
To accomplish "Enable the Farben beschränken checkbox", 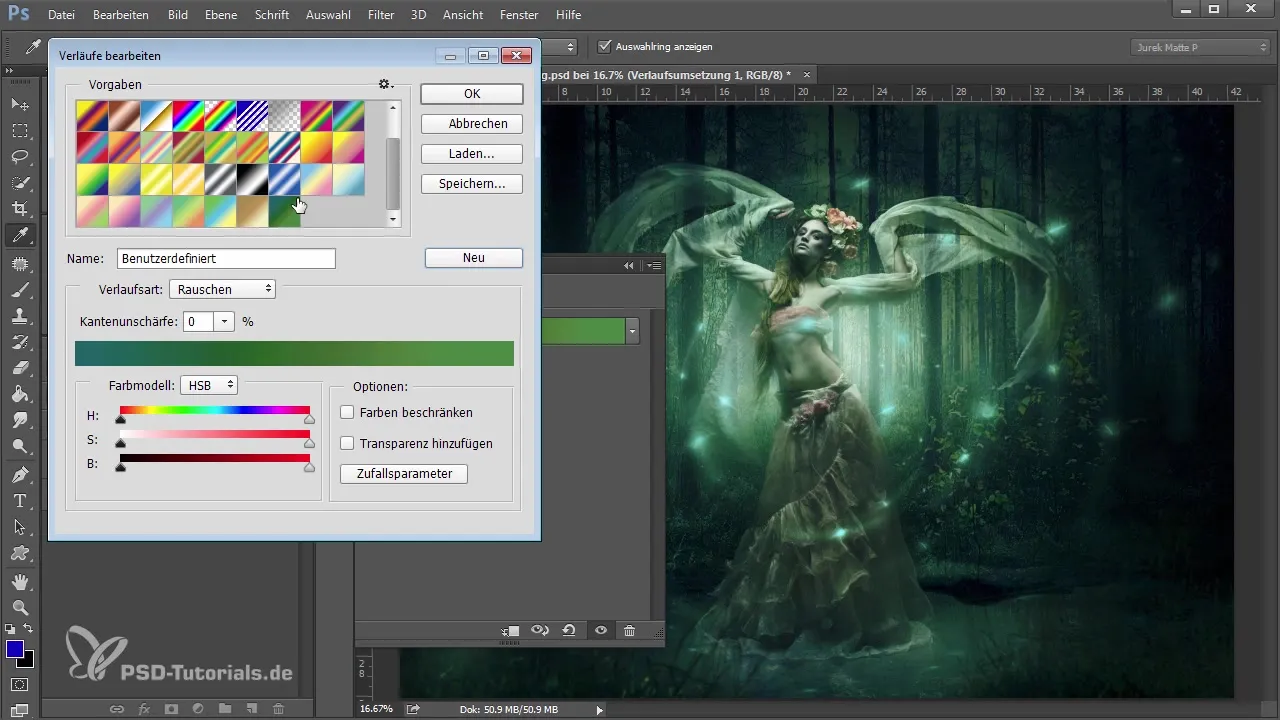I will (347, 412).
